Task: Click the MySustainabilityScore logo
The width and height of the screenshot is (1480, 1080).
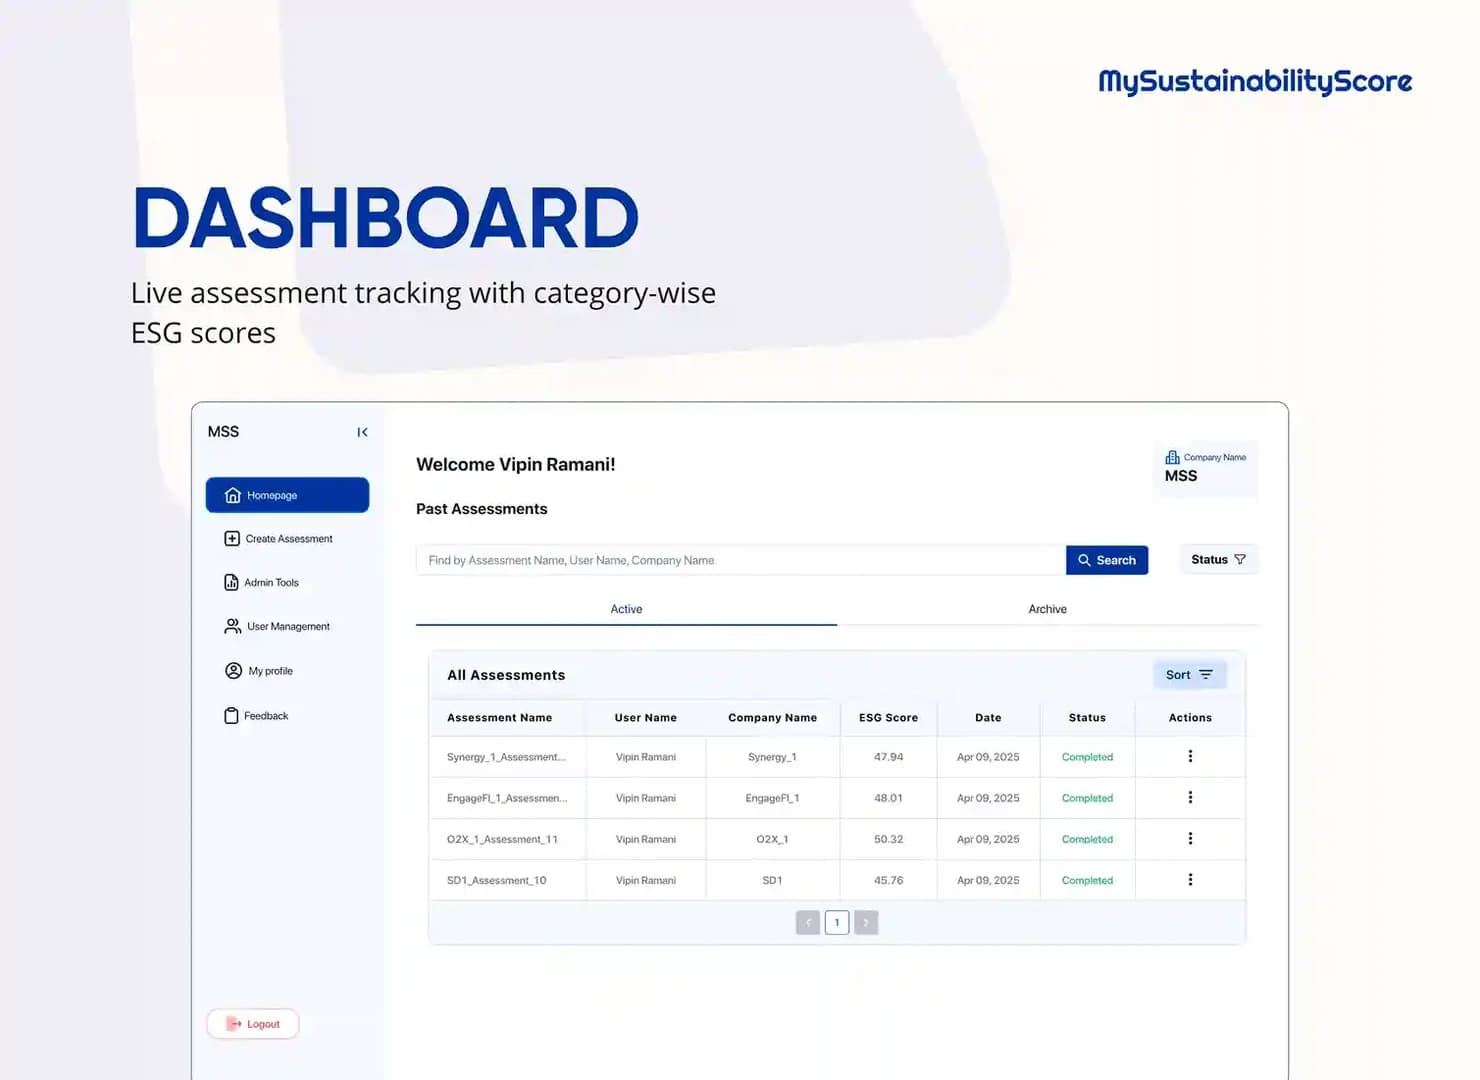Action: coord(1255,81)
